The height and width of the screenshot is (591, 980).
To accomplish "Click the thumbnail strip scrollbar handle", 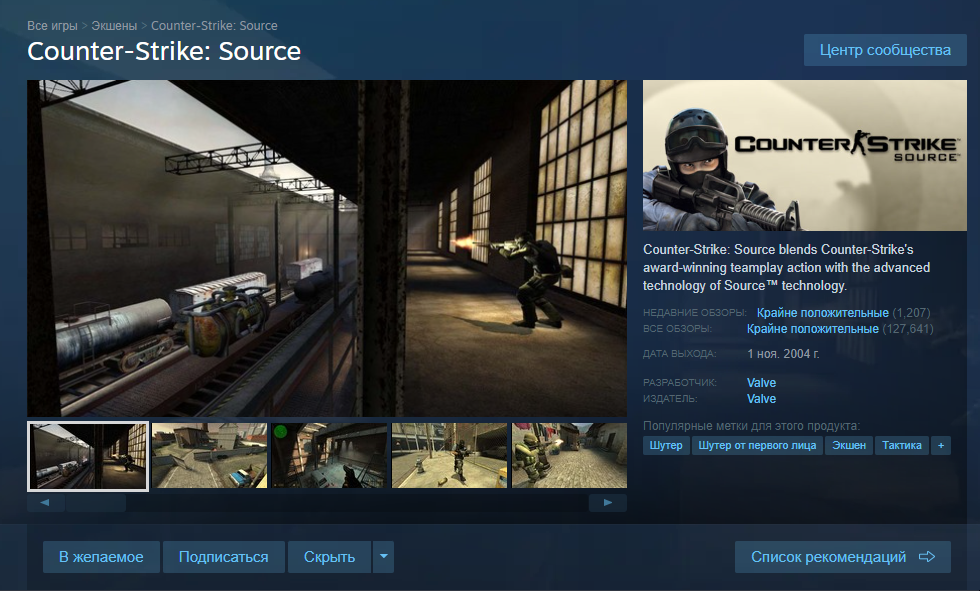I will [x=96, y=502].
